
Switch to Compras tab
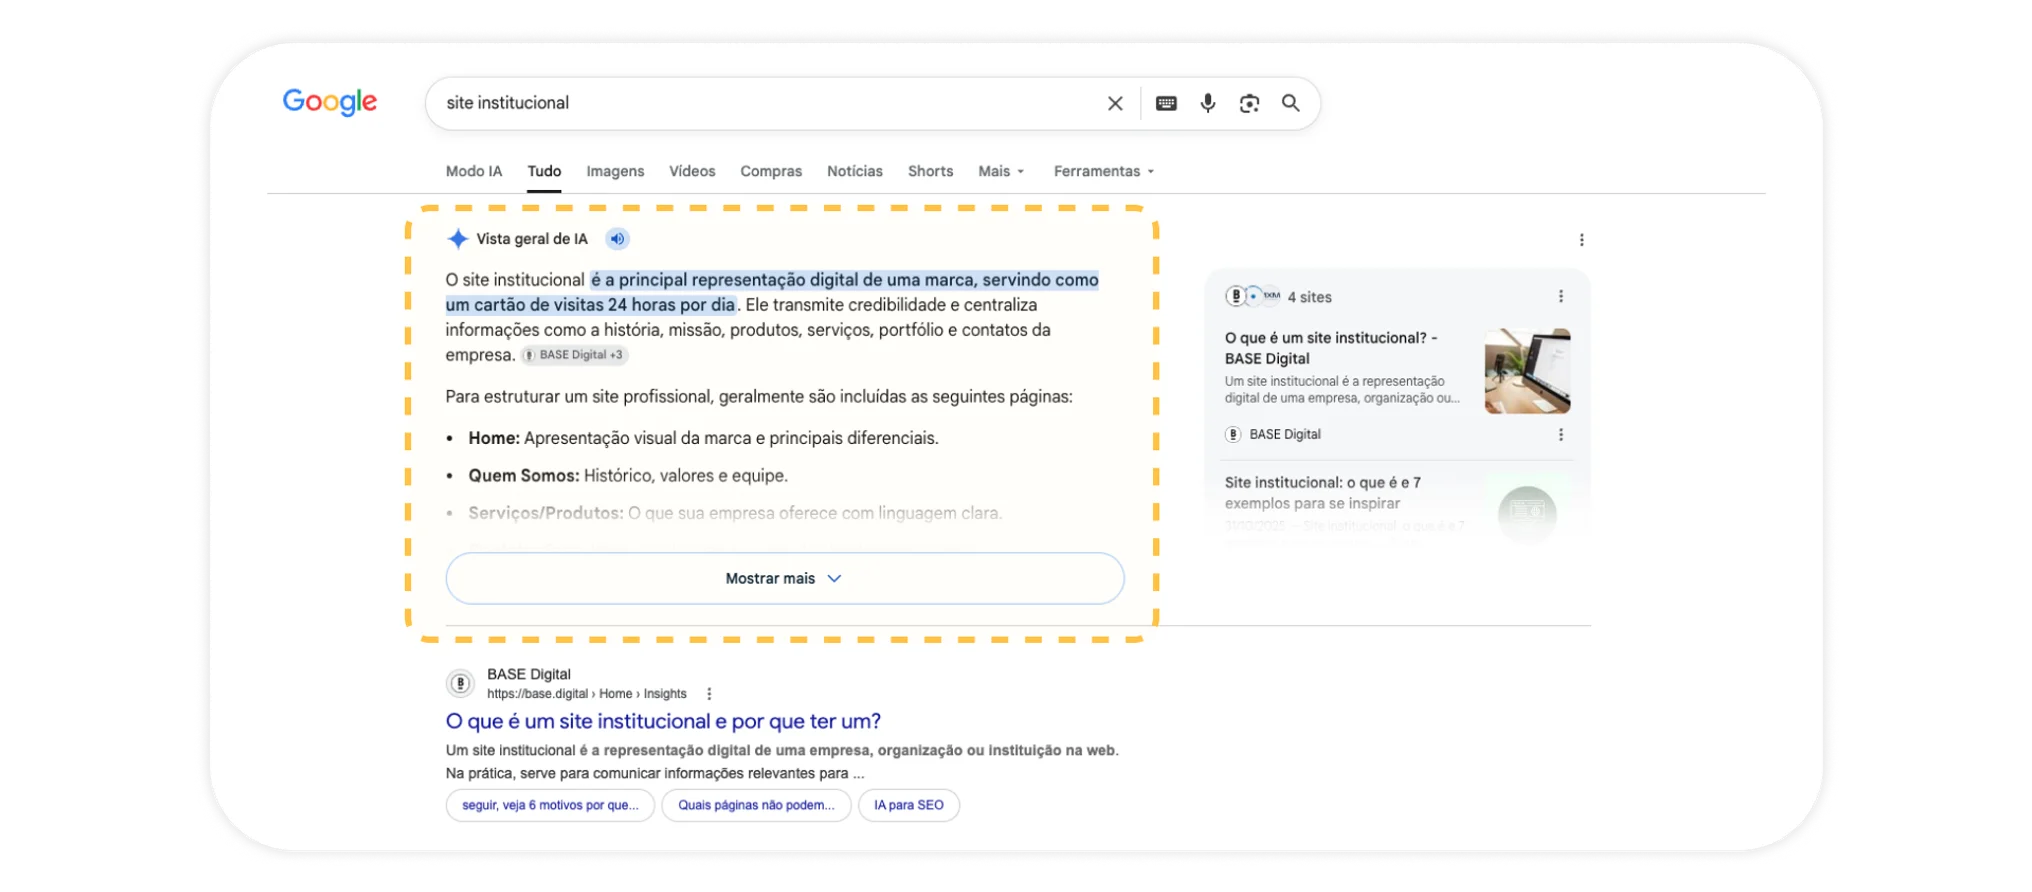[771, 171]
